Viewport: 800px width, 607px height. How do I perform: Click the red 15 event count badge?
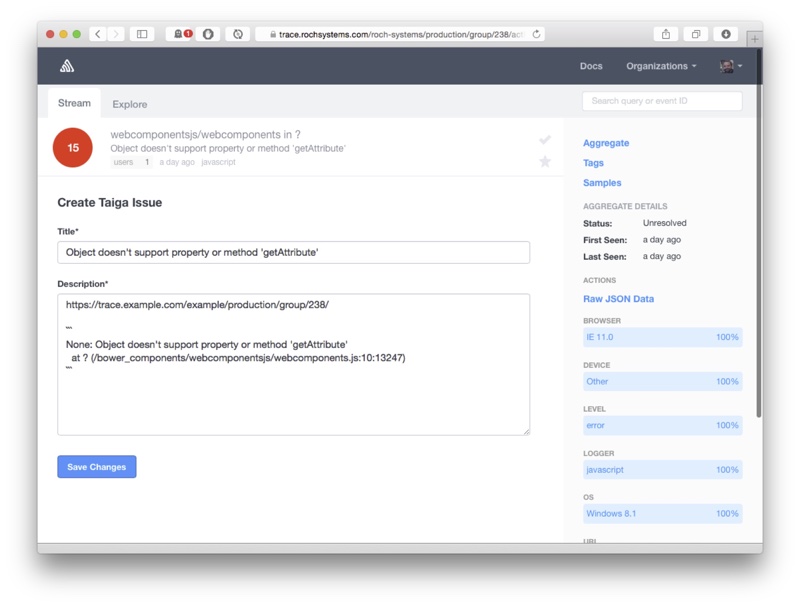(73, 148)
